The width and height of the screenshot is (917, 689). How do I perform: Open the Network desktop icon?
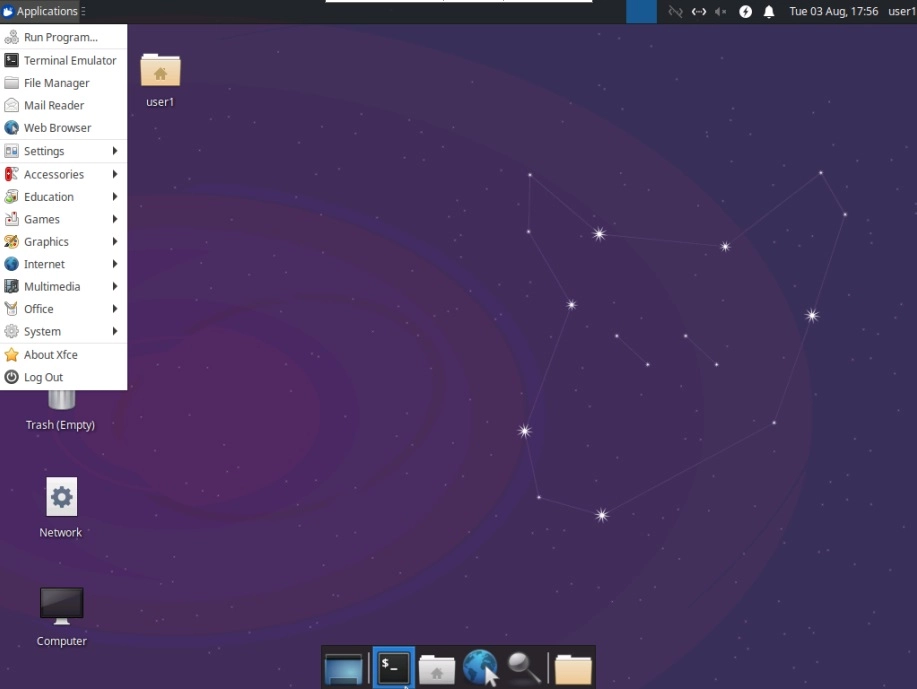pos(61,507)
